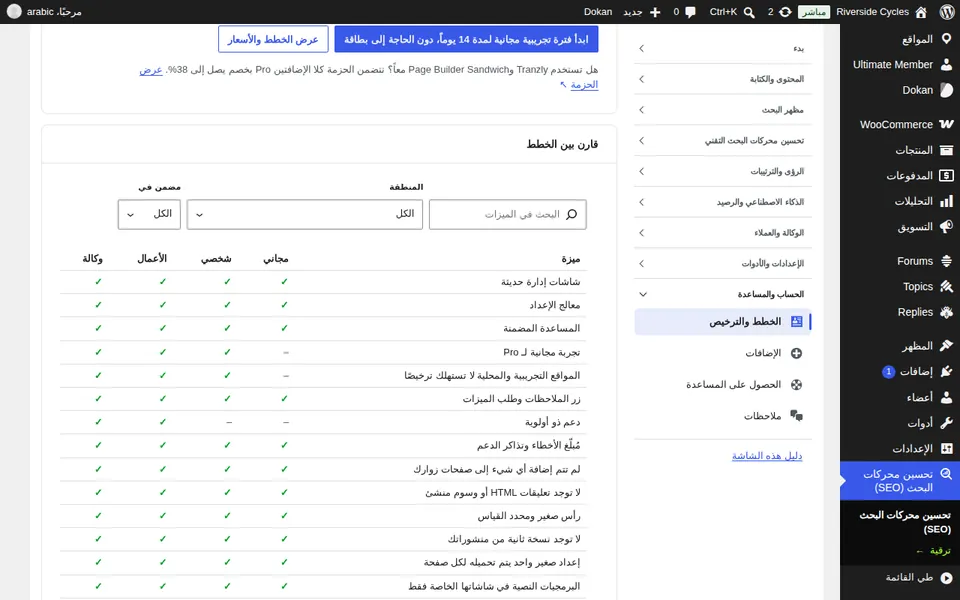The height and width of the screenshot is (600, 960).
Task: Click the دعم ذو أولوية feature row
Action: pos(323,422)
